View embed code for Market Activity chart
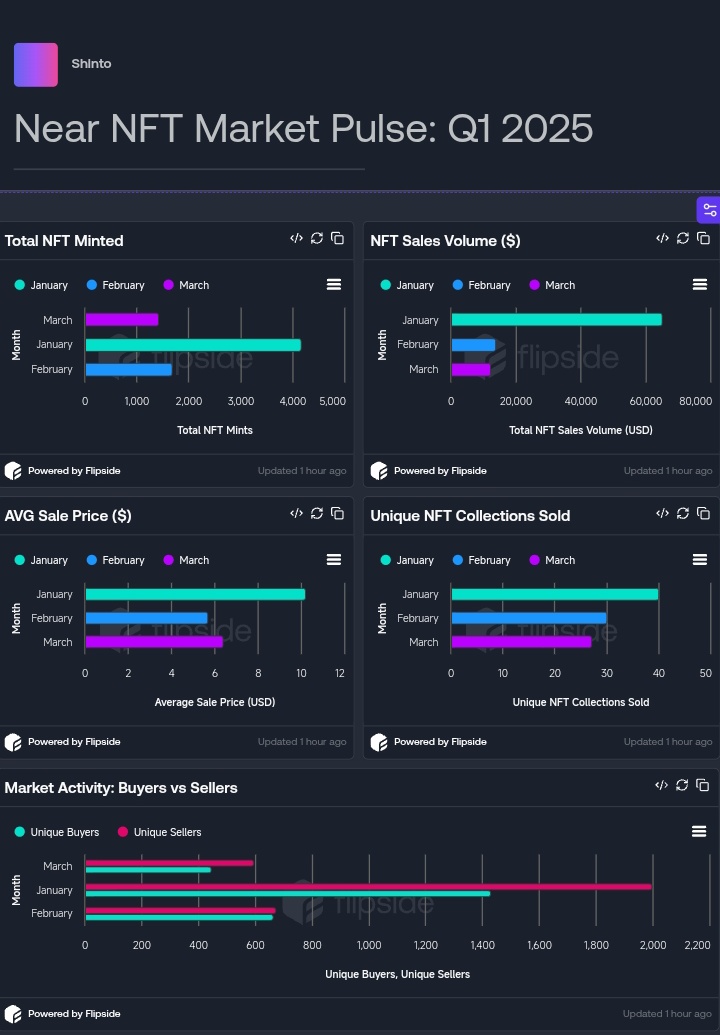The image size is (720, 1035). point(661,785)
